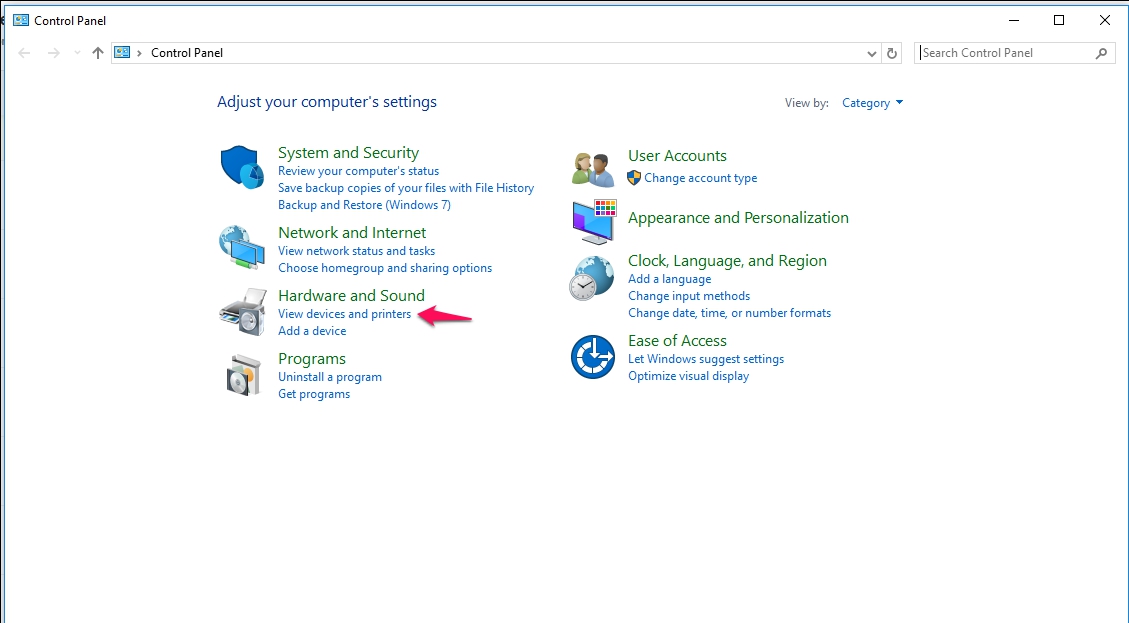Open the View by Category dropdown

pyautogui.click(x=873, y=103)
